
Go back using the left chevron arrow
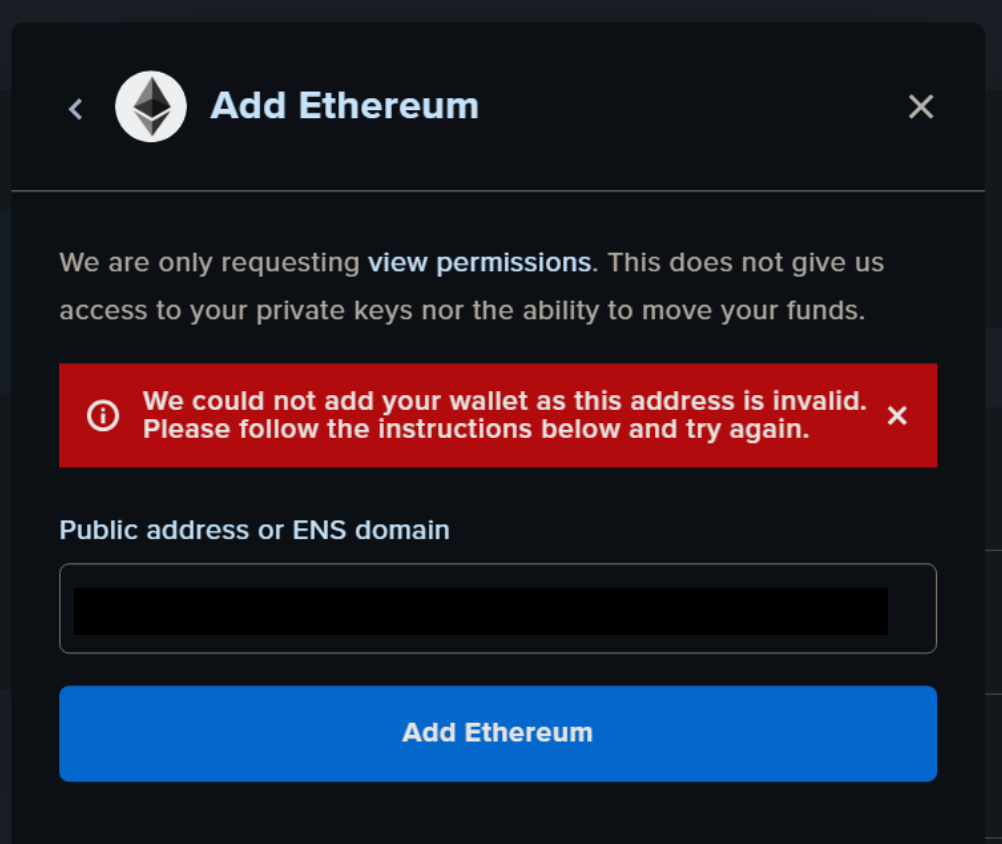75,109
